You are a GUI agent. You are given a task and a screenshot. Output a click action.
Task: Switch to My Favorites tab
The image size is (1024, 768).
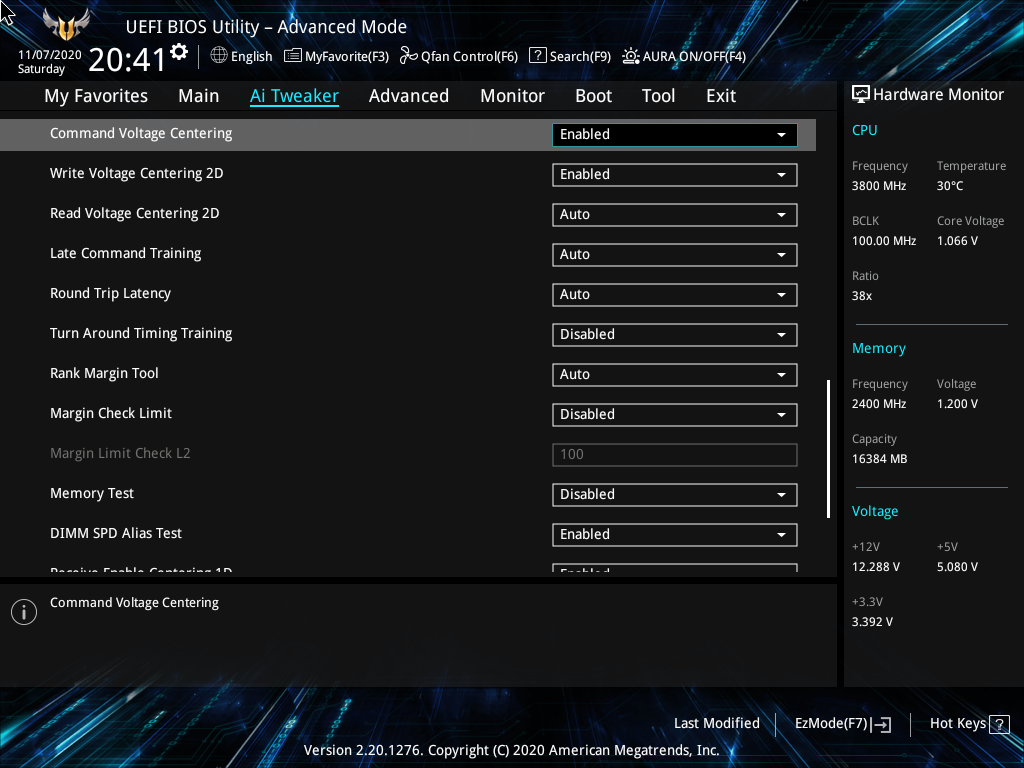tap(96, 96)
